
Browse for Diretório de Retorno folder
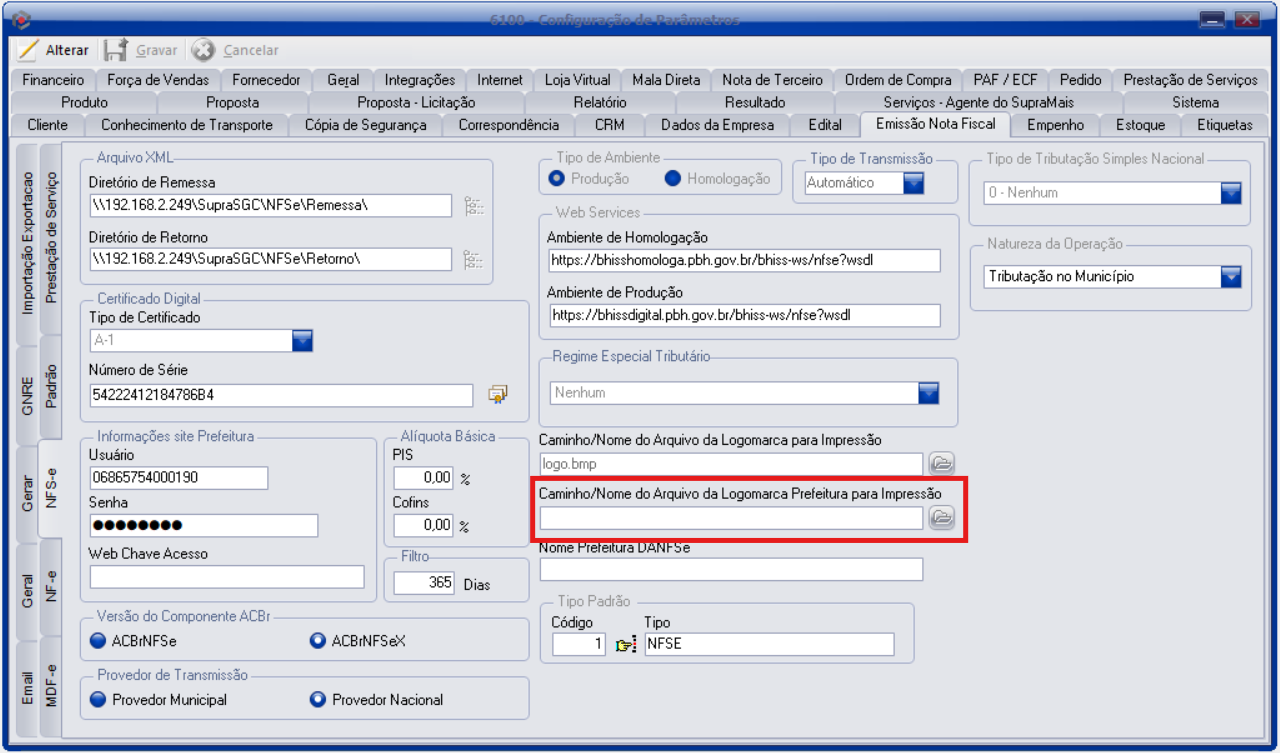pos(473,260)
